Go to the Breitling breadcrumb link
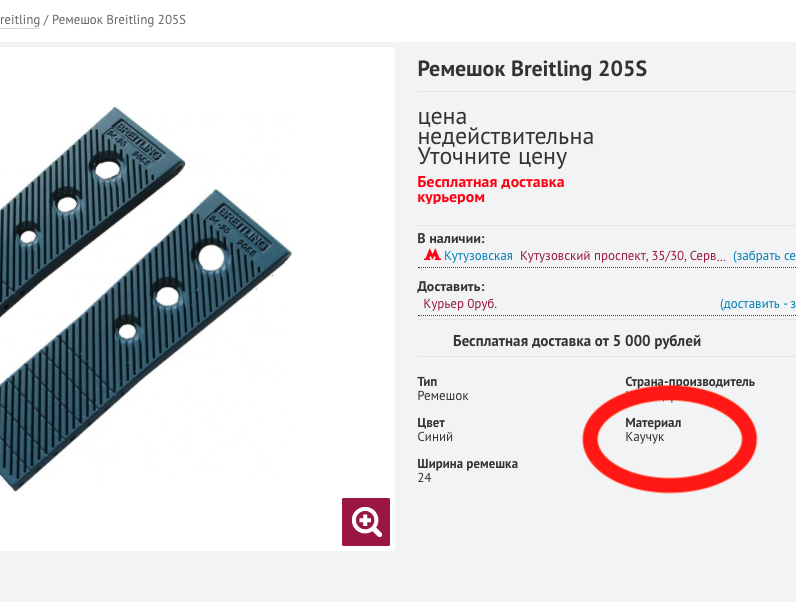This screenshot has height=602, width=796. (20, 20)
